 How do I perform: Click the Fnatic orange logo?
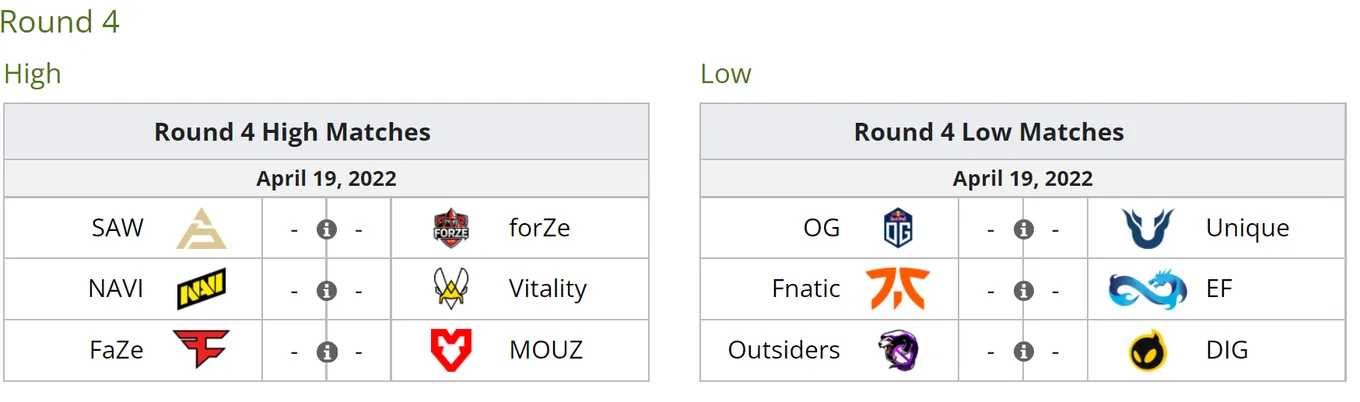[x=898, y=290]
